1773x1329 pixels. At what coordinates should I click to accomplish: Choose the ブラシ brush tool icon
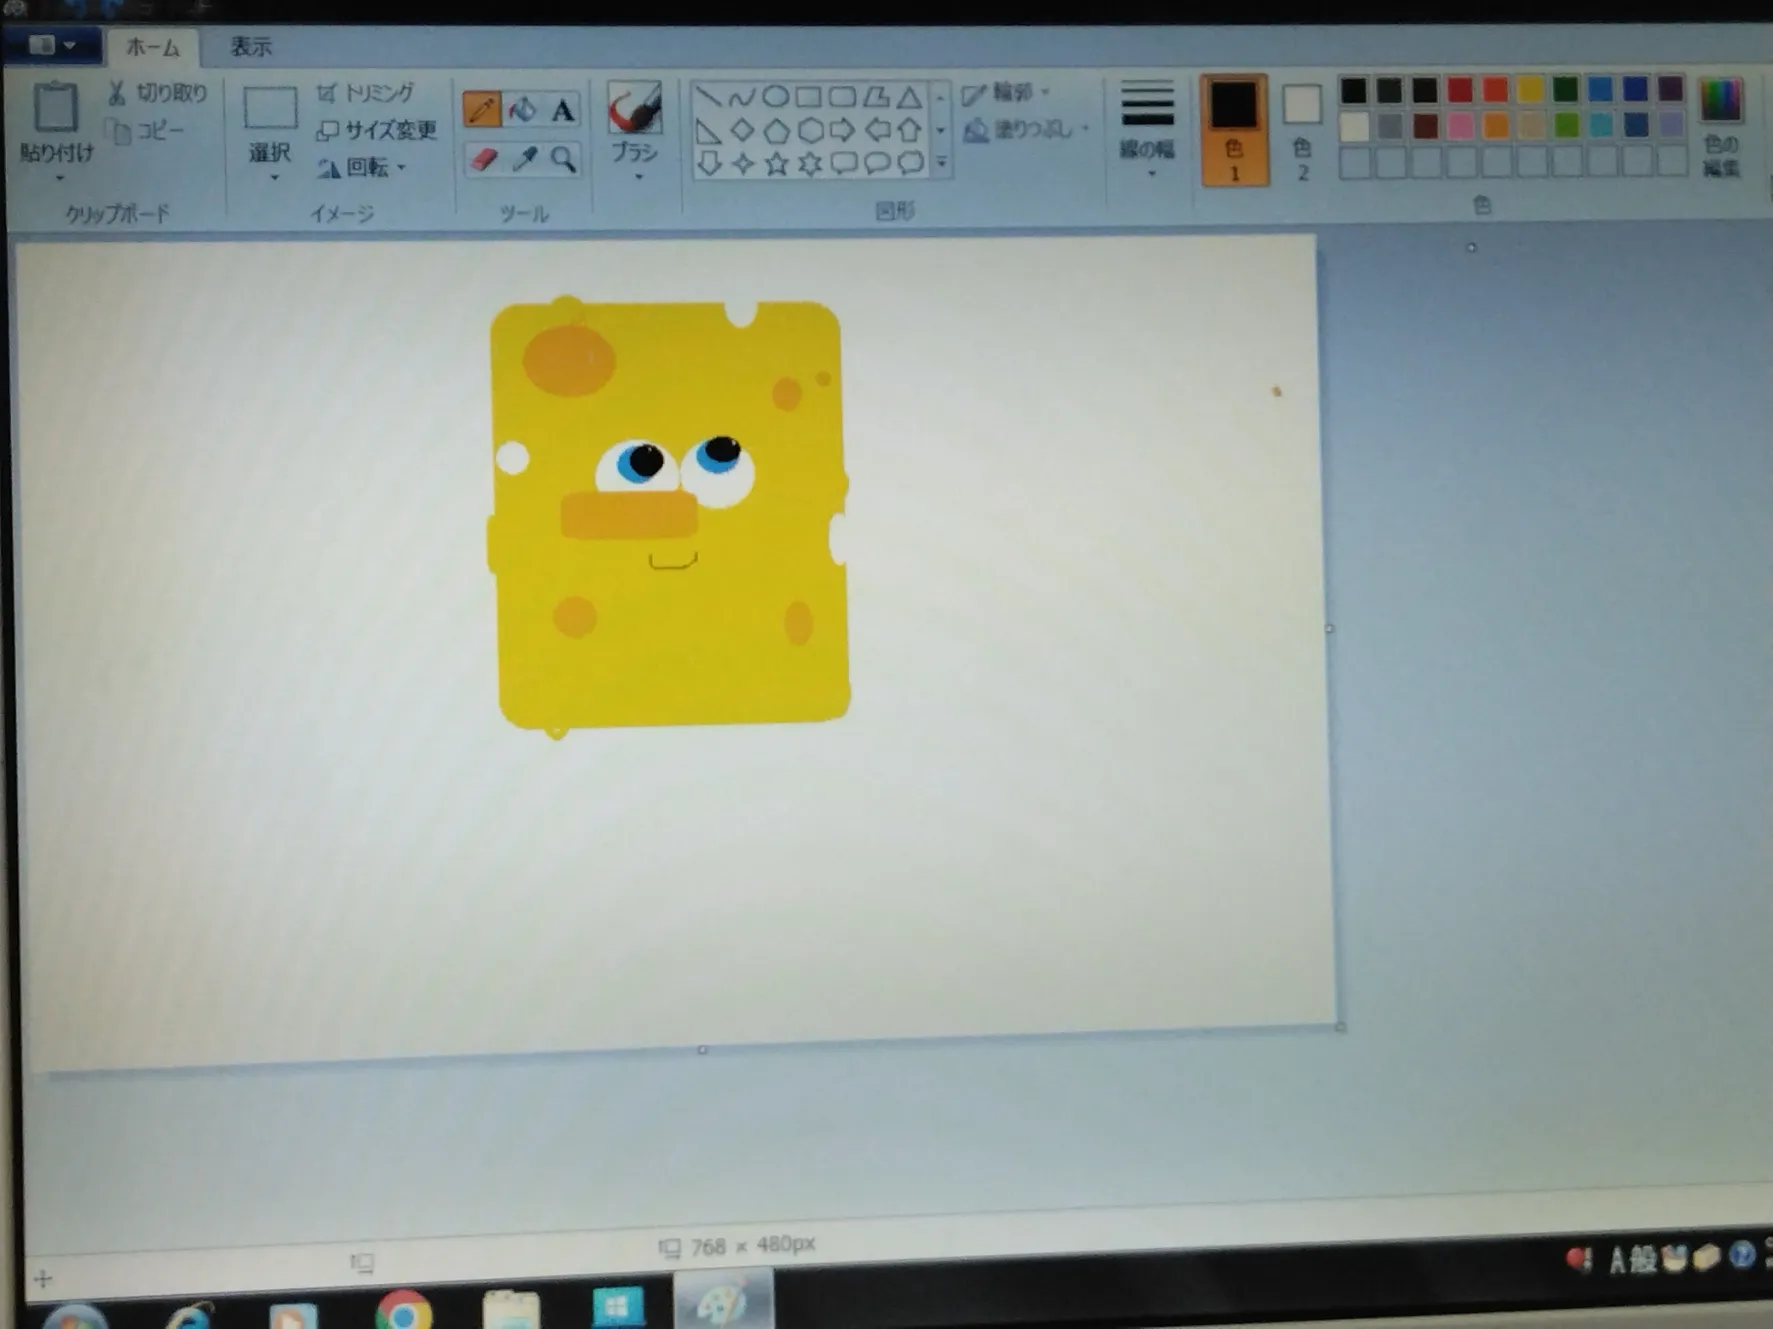click(x=634, y=108)
